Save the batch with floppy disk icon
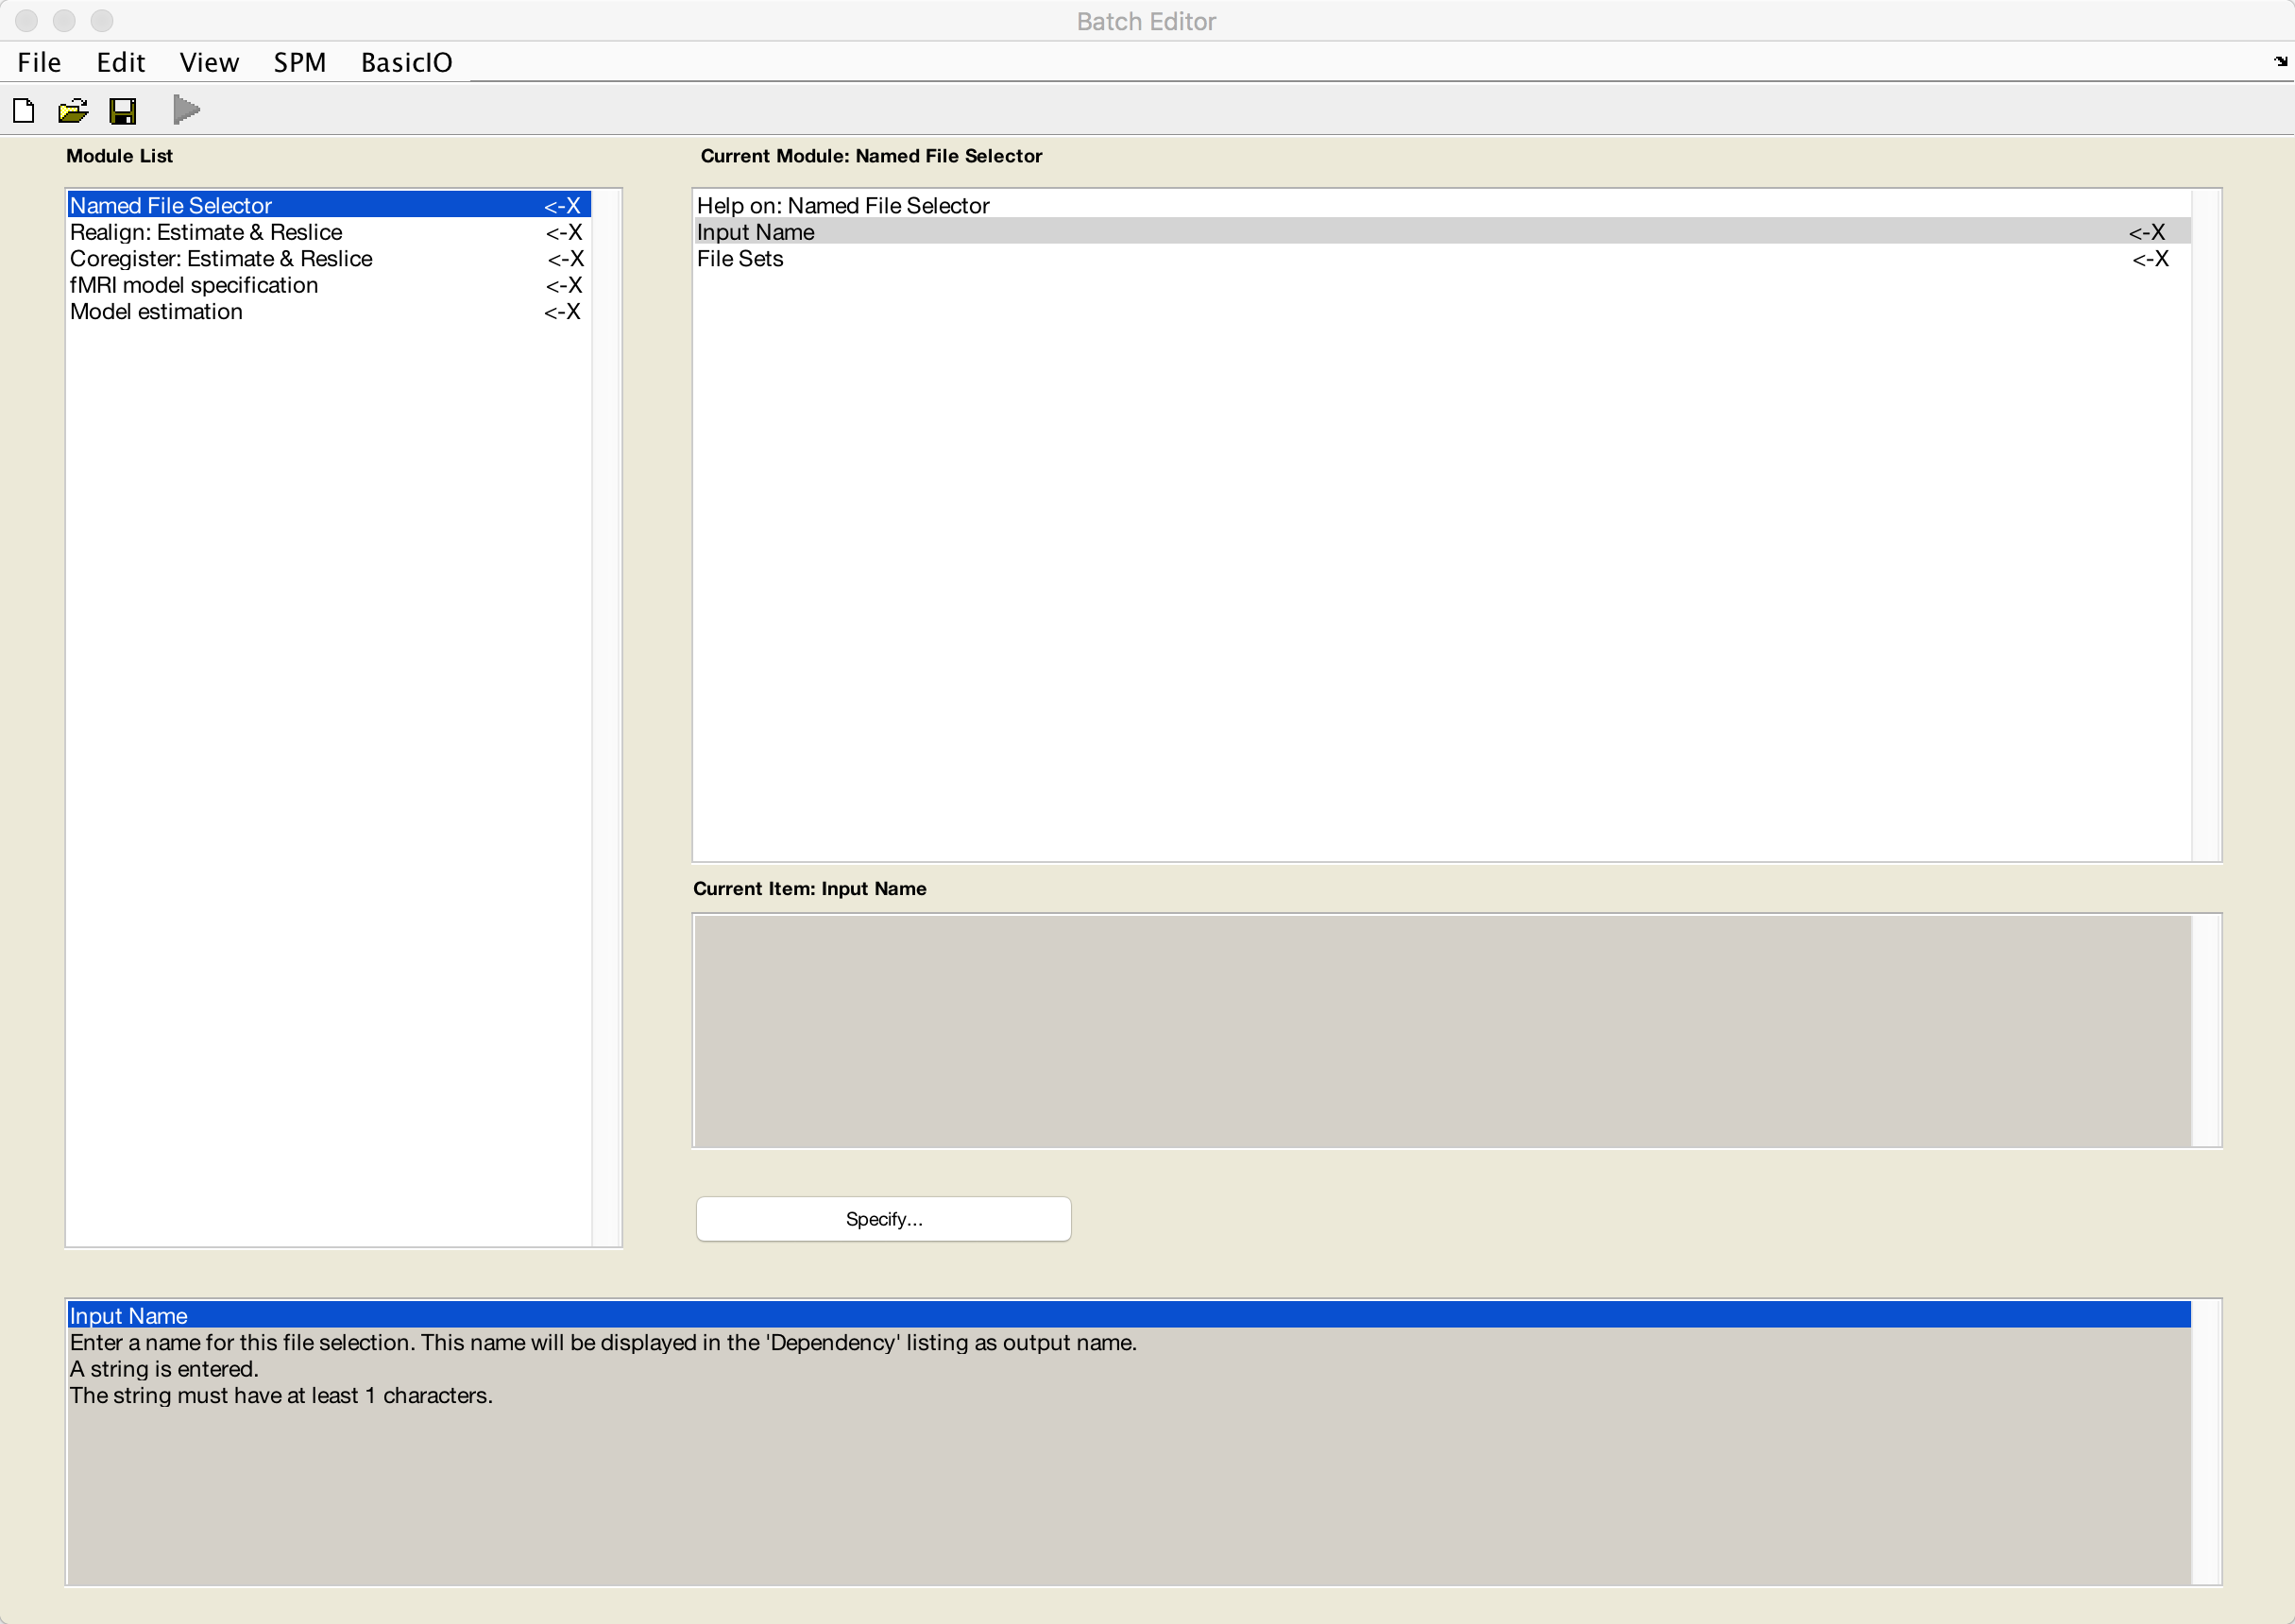This screenshot has width=2295, height=1624. pos(123,110)
